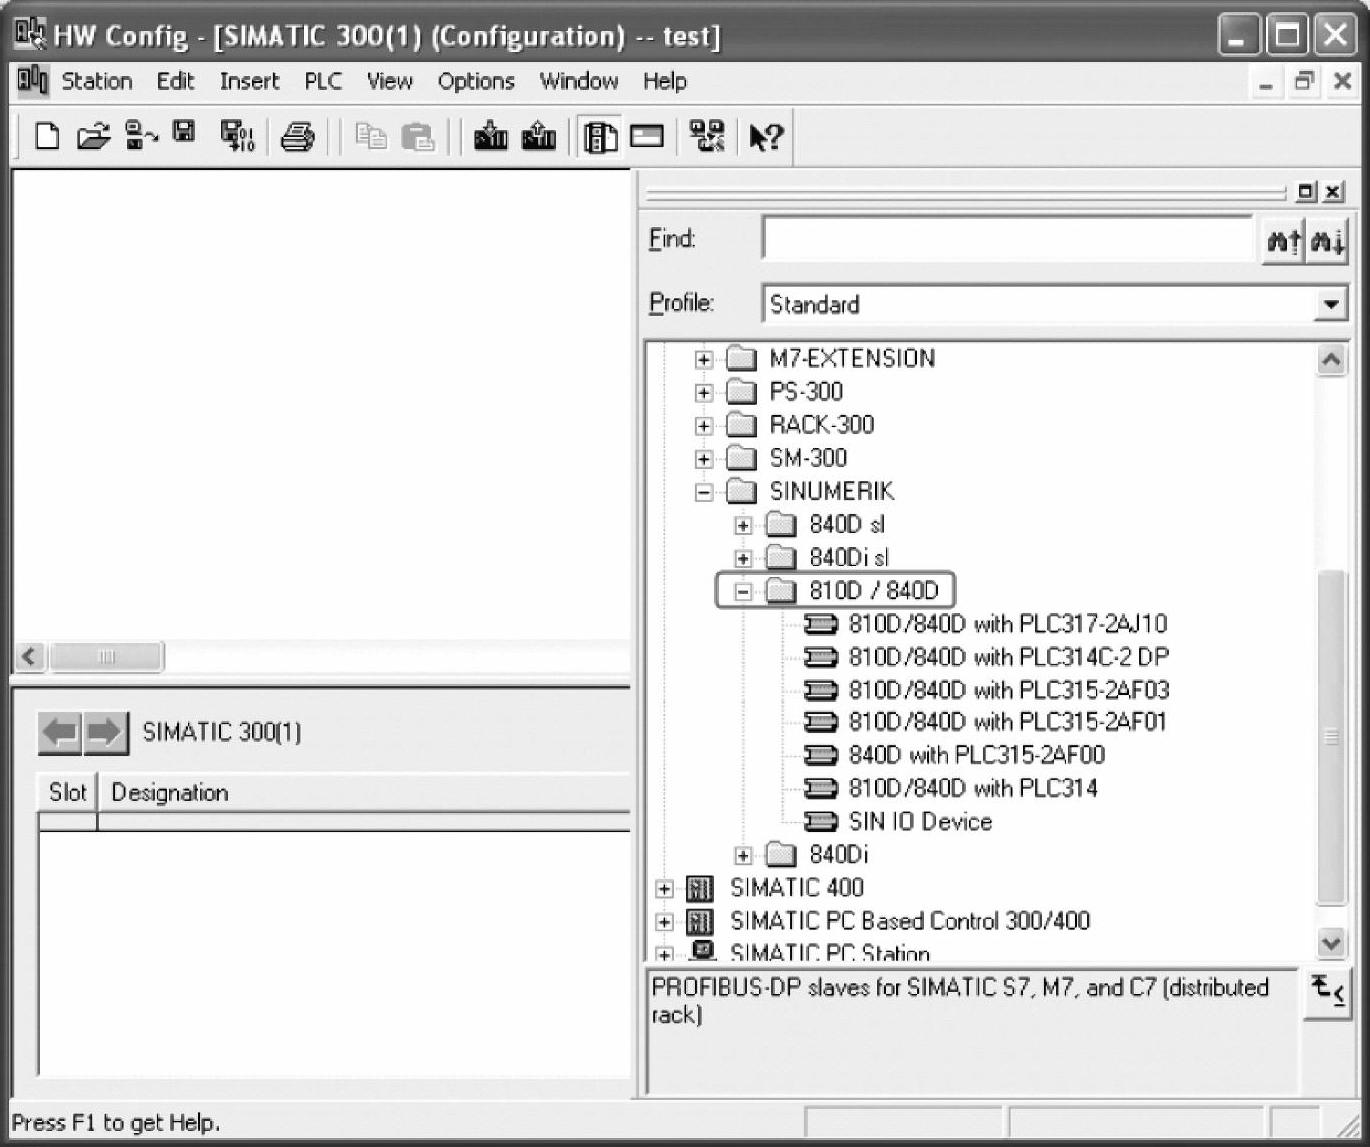1370x1147 pixels.
Task: Open the Station menu
Action: tap(97, 81)
